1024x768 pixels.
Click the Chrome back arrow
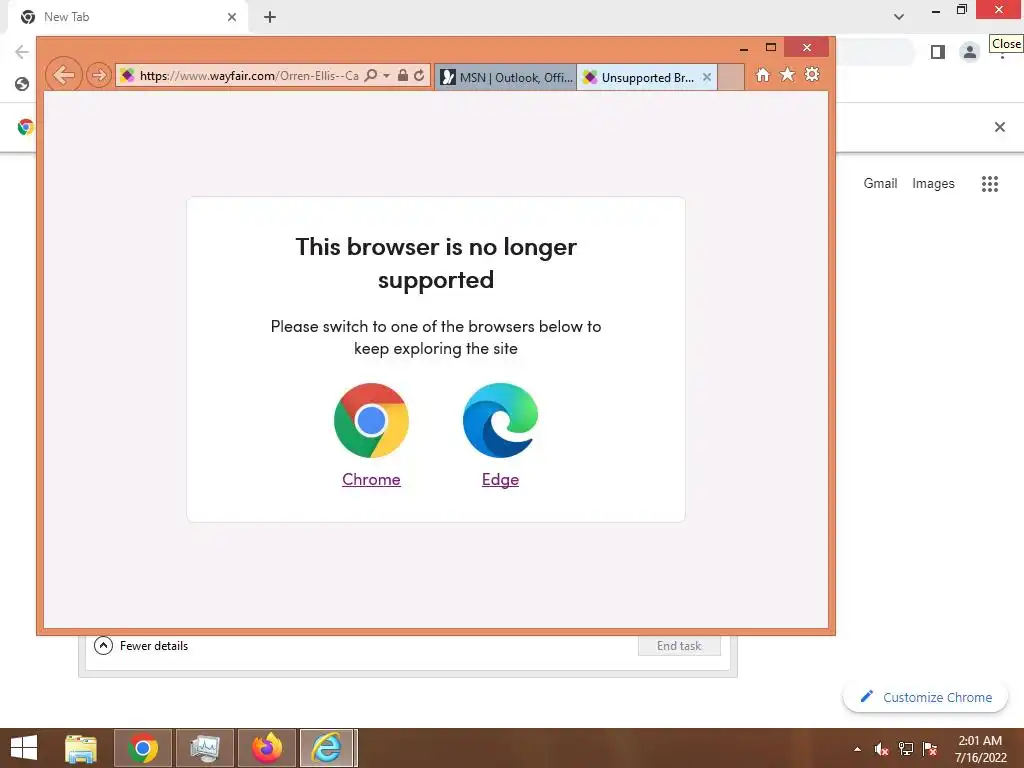click(x=22, y=52)
